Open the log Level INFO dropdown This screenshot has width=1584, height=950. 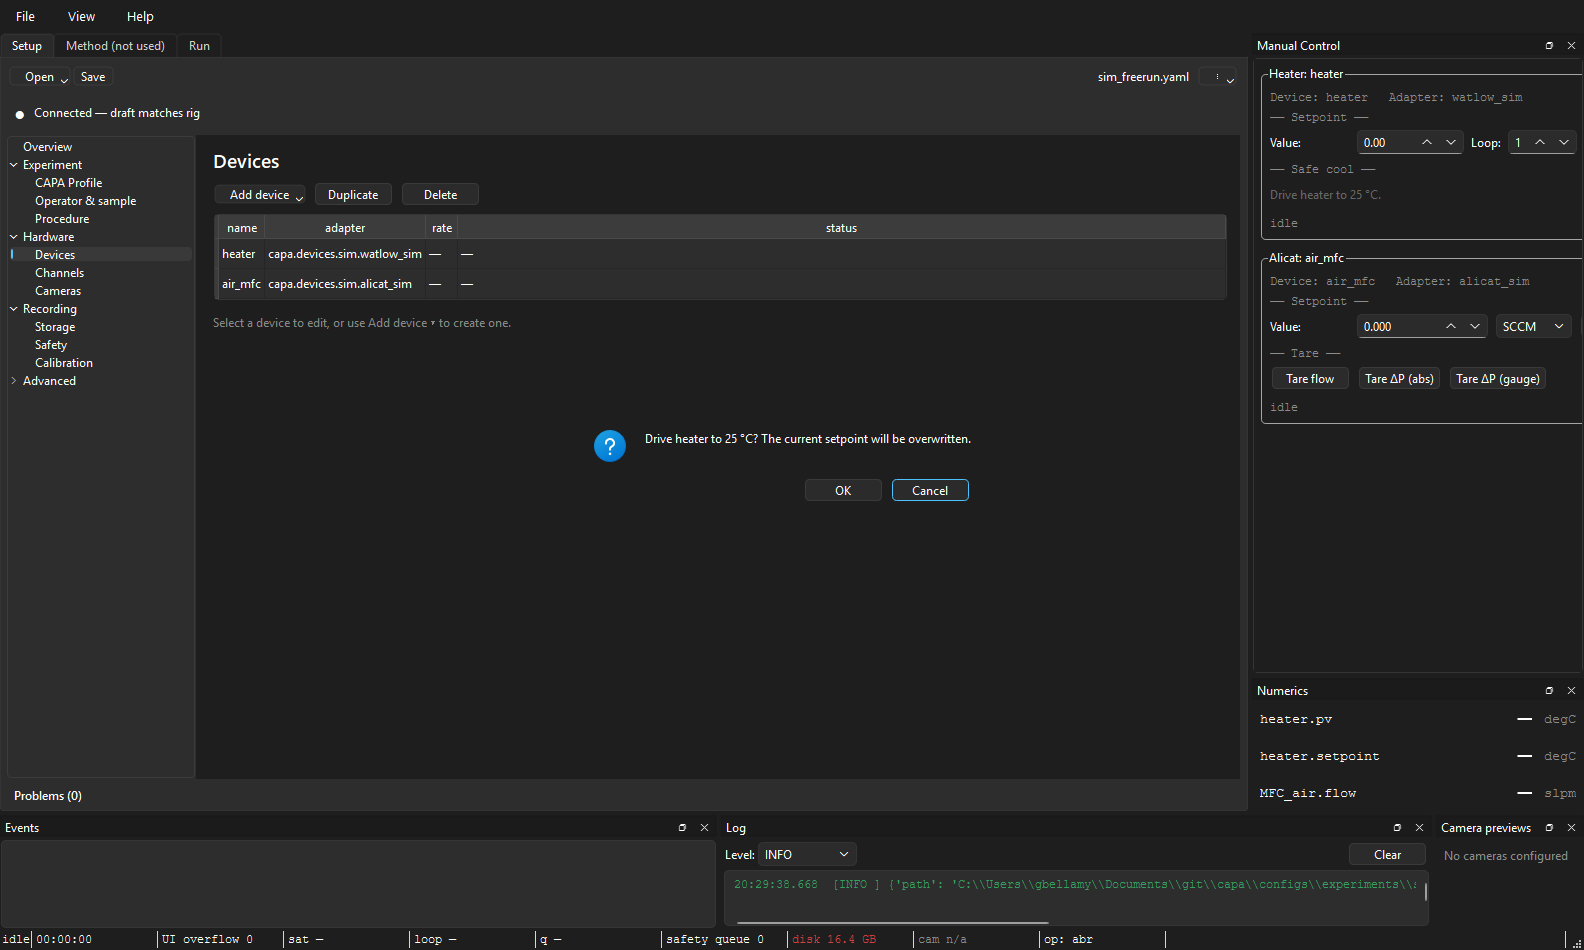(807, 855)
